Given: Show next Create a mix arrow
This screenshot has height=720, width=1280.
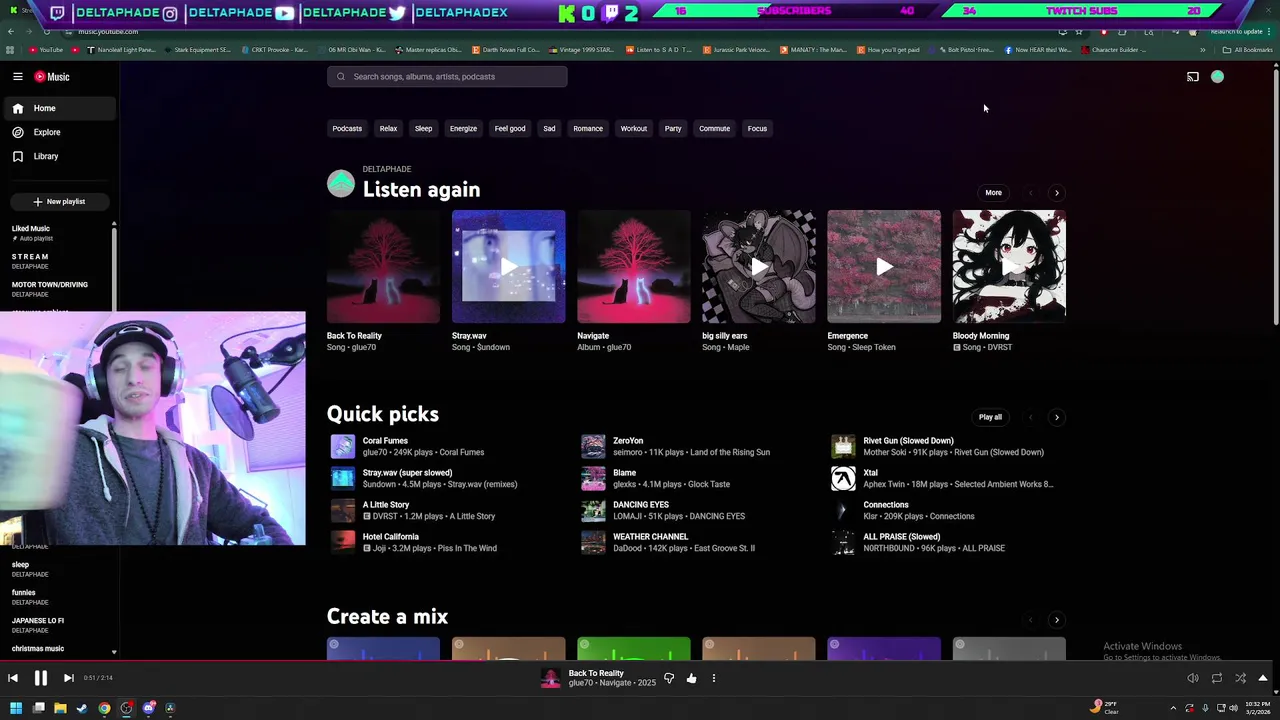Looking at the screenshot, I should pyautogui.click(x=1057, y=620).
